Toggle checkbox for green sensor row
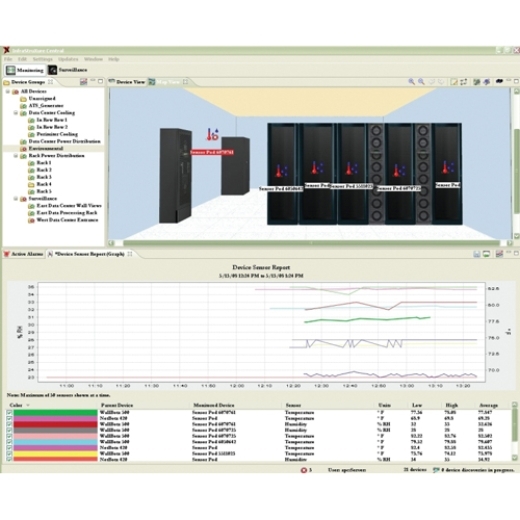 (9, 412)
